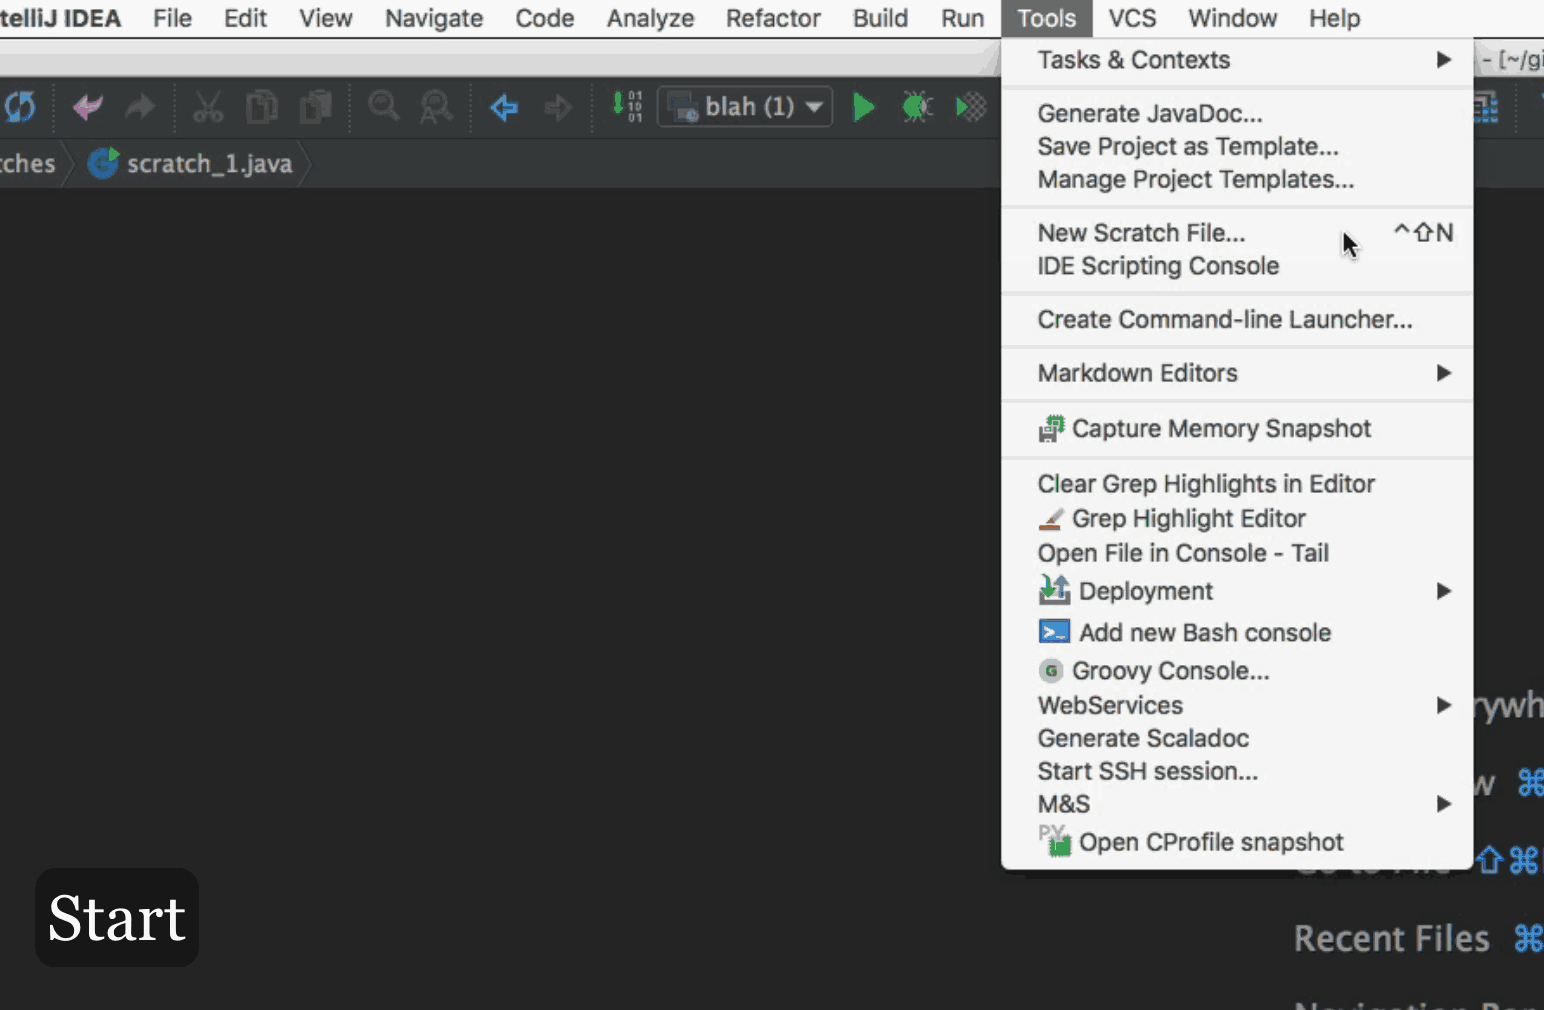Expand the Markdown Editors submenu
Viewport: 1544px width, 1010px height.
click(1139, 373)
